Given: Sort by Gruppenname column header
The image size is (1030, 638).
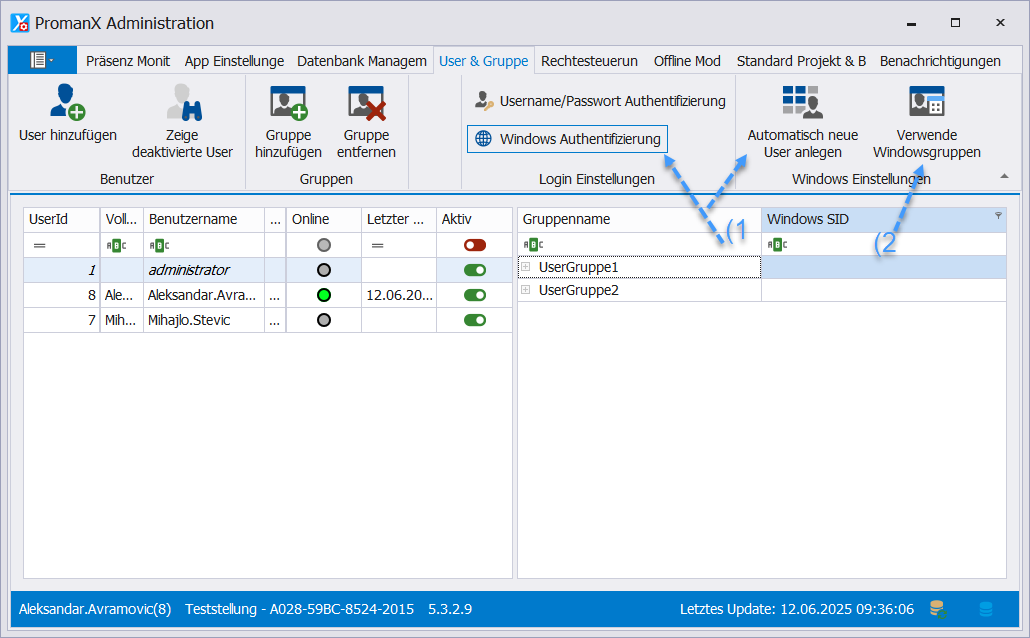Looking at the screenshot, I should pos(639,219).
